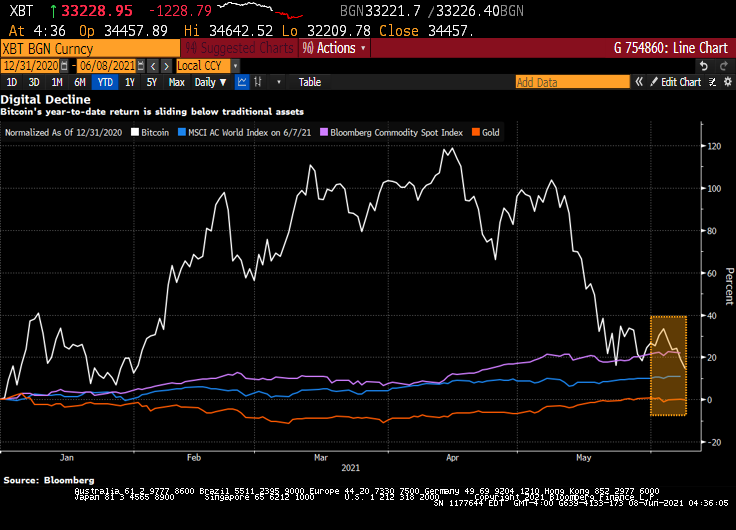Select the 6M range tab
The image size is (736, 530).
[x=80, y=82]
